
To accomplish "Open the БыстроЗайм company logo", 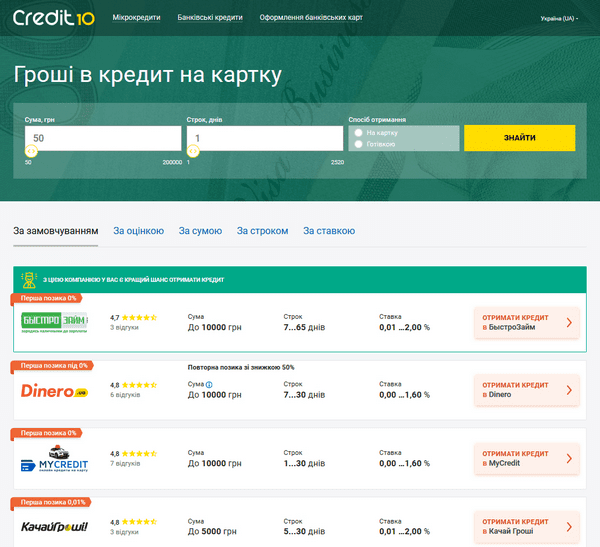I will 54,322.
